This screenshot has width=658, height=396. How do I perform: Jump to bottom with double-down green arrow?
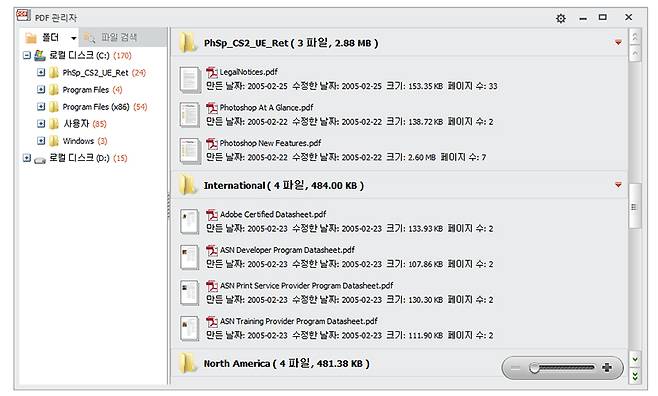point(635,376)
